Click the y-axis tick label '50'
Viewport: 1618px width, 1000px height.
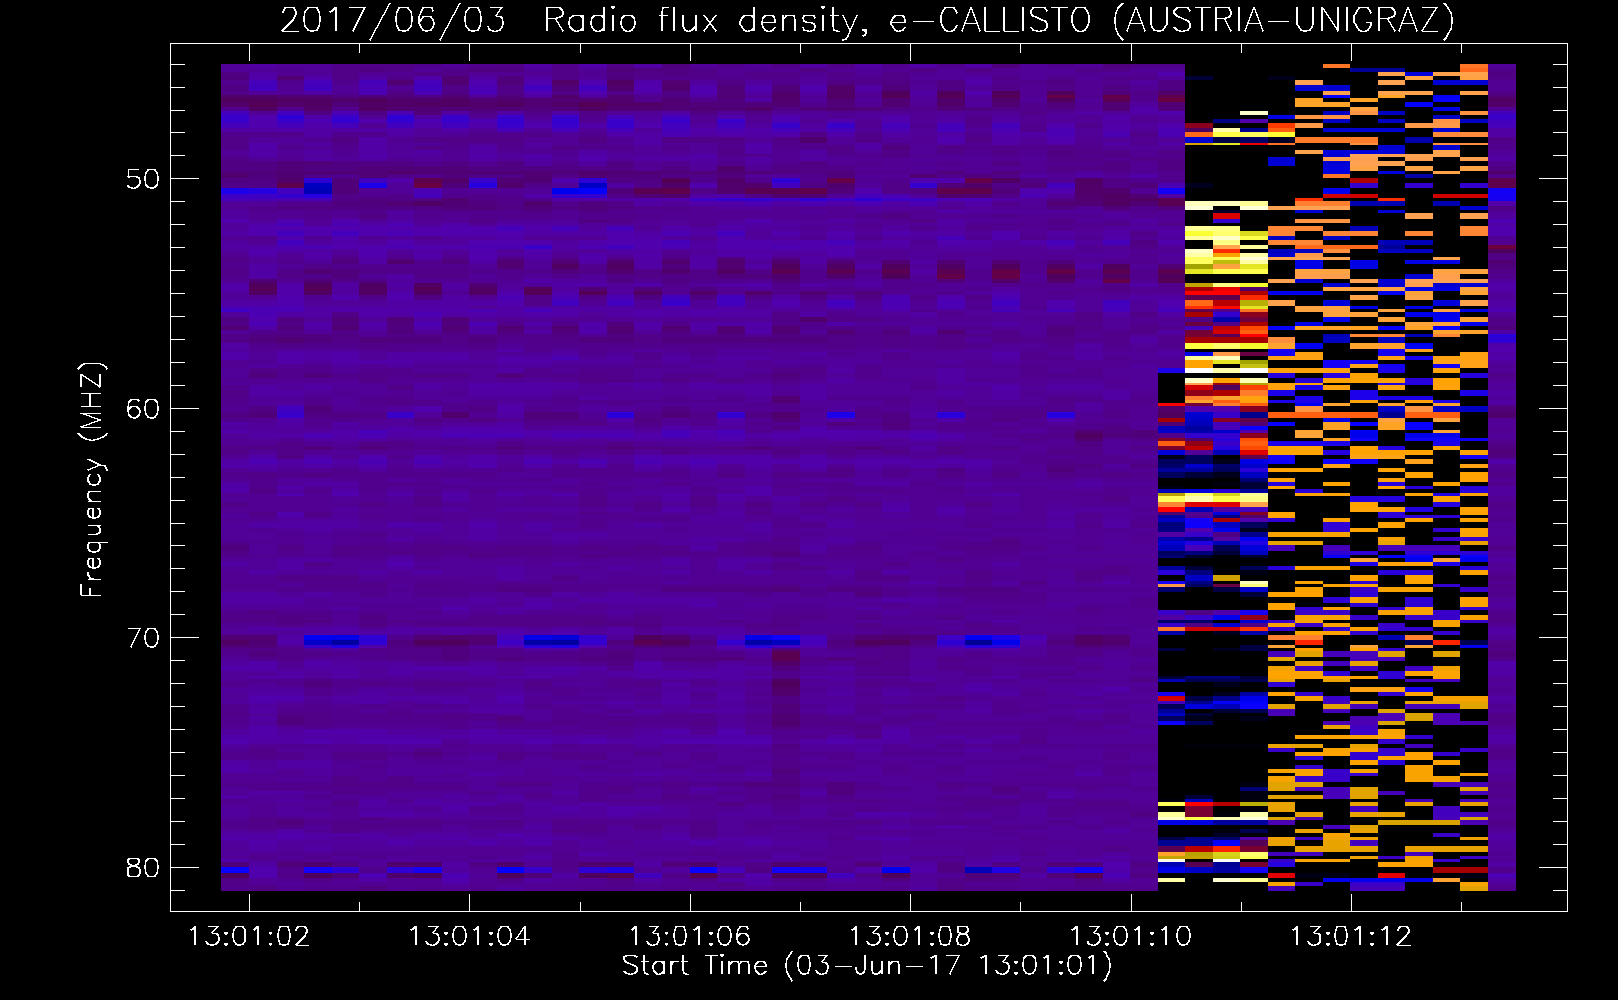[143, 180]
